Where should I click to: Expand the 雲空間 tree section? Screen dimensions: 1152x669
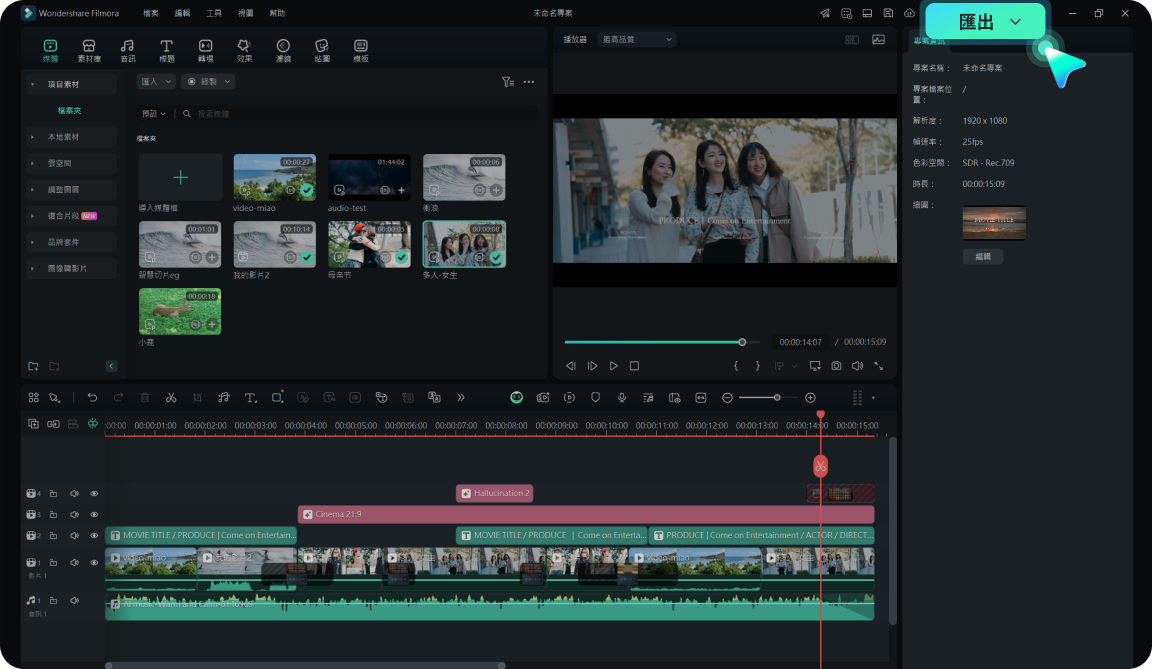pos(32,163)
